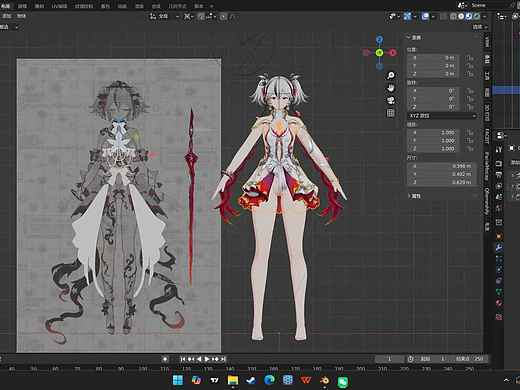Toggle viewport overlays button

[425, 16]
